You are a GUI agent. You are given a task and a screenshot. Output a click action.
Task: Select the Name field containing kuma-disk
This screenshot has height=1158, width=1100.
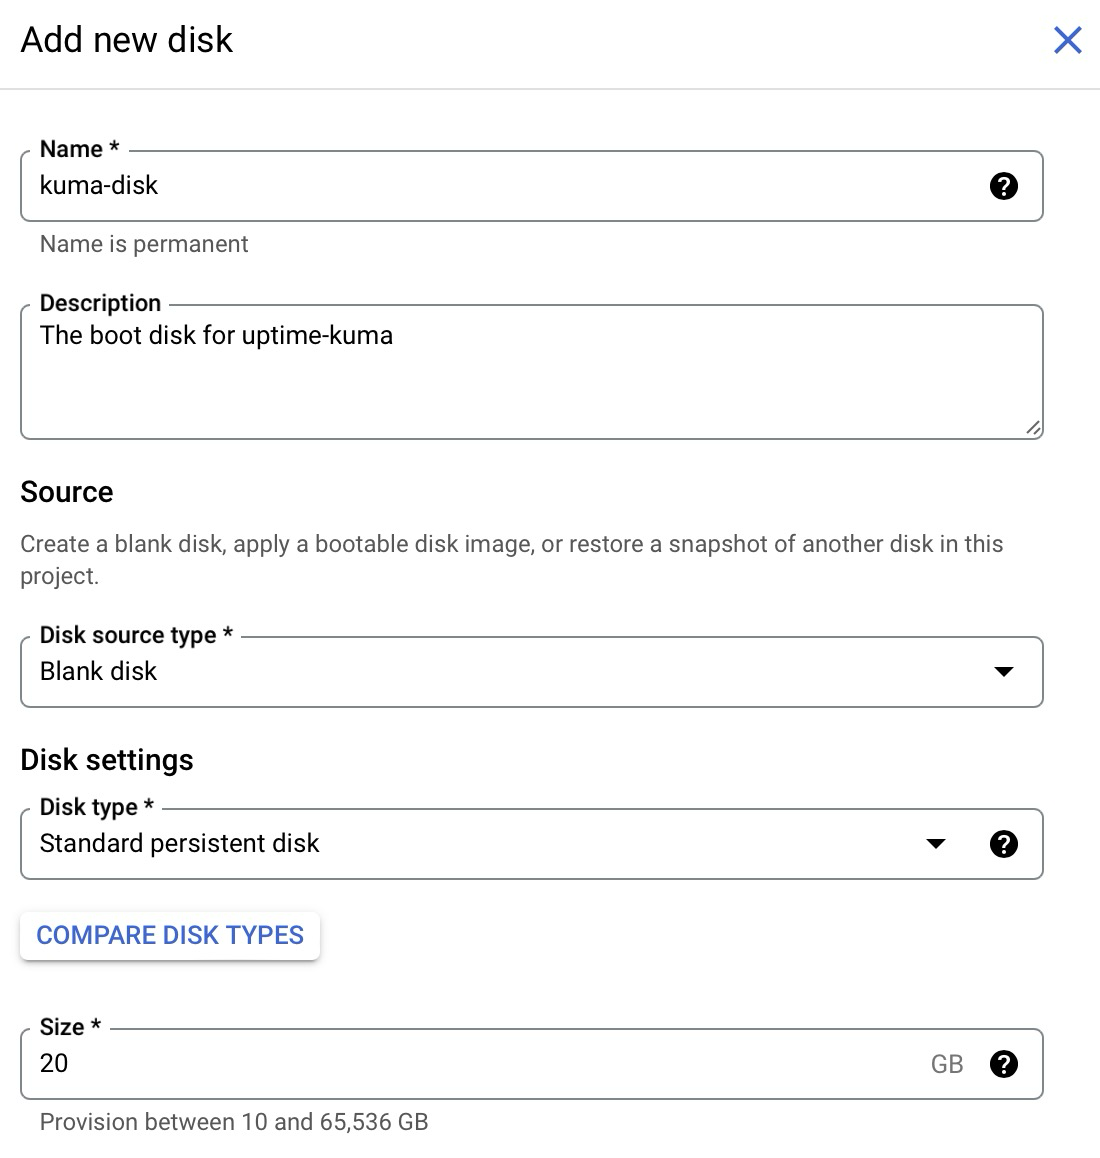click(400, 186)
